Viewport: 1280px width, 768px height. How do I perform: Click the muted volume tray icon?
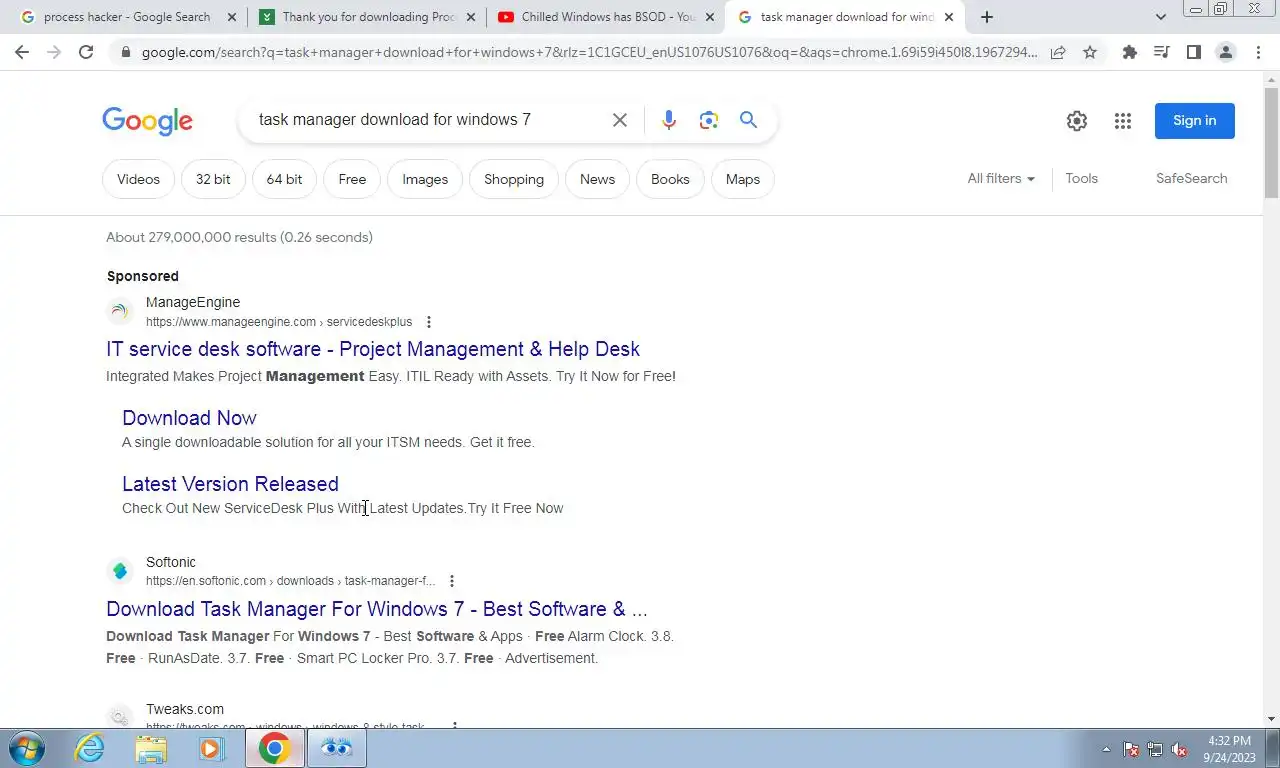[x=1179, y=749]
